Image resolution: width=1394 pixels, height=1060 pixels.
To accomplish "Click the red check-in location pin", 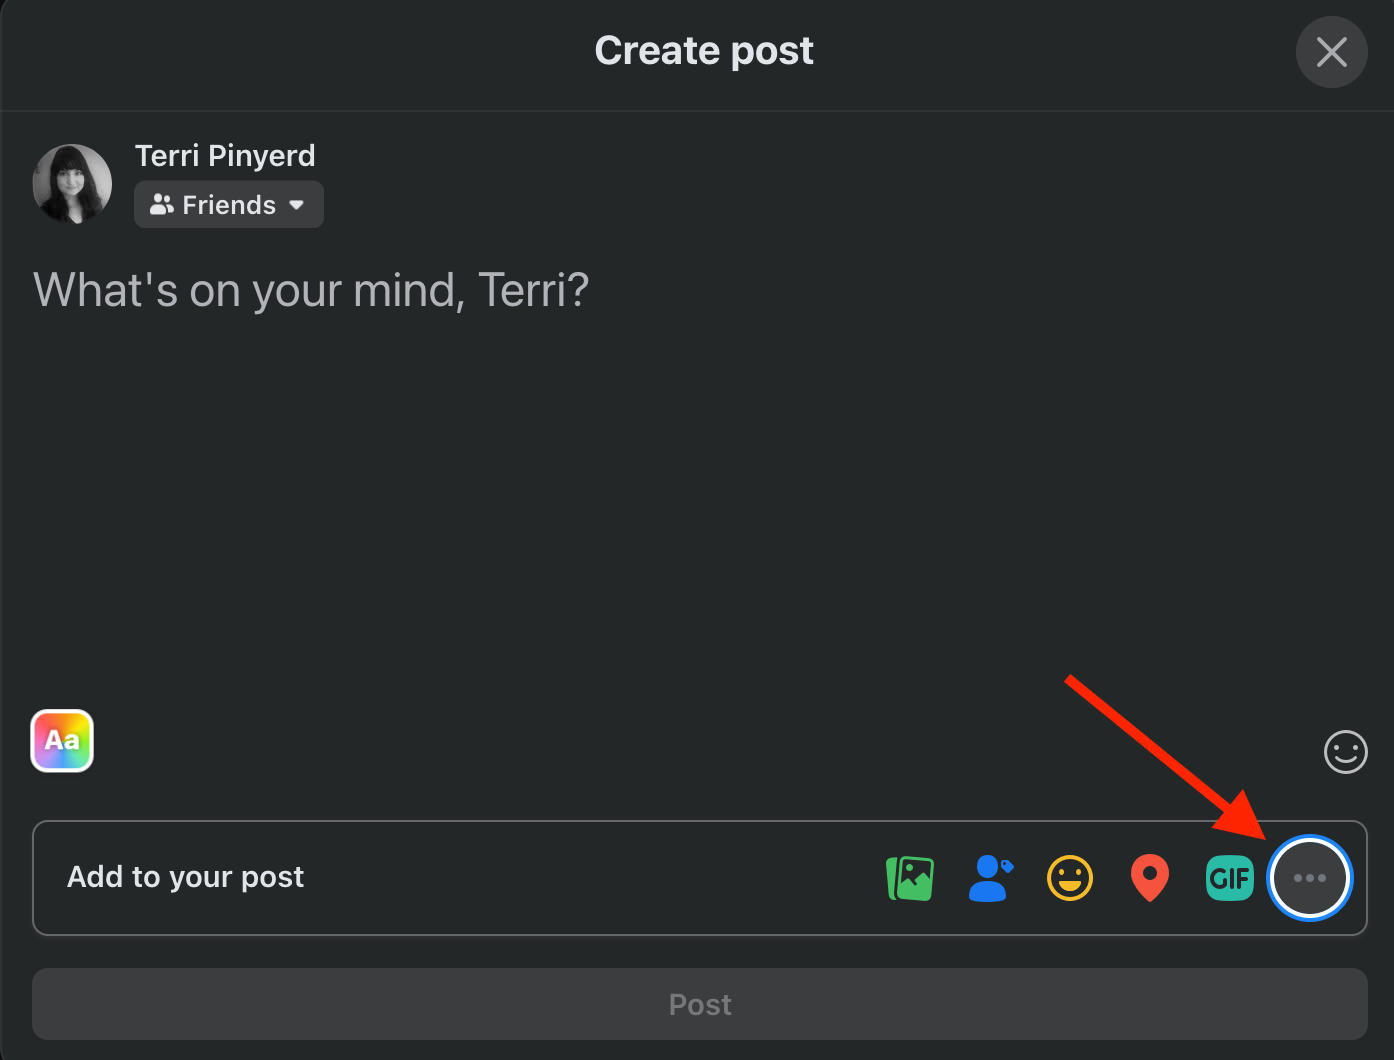I will point(1150,878).
